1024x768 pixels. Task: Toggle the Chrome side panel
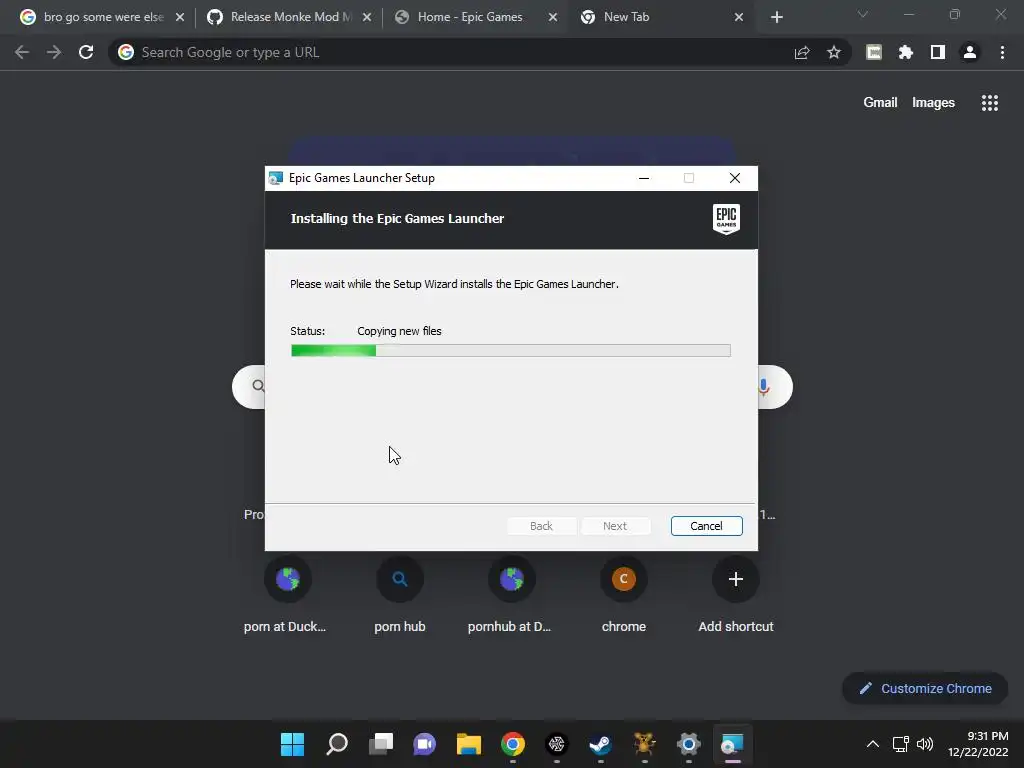coord(938,52)
